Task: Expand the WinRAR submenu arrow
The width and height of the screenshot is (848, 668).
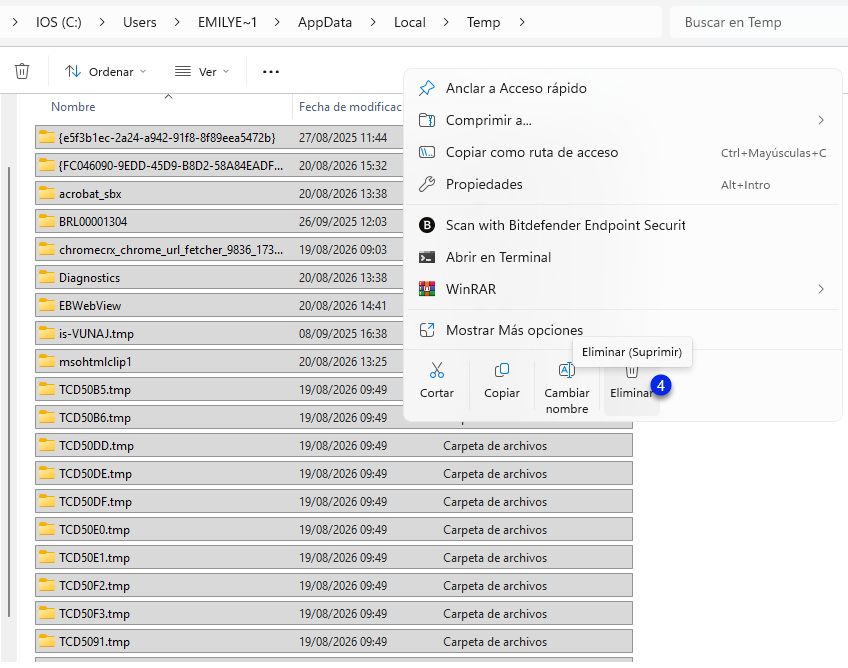Action: coord(821,289)
